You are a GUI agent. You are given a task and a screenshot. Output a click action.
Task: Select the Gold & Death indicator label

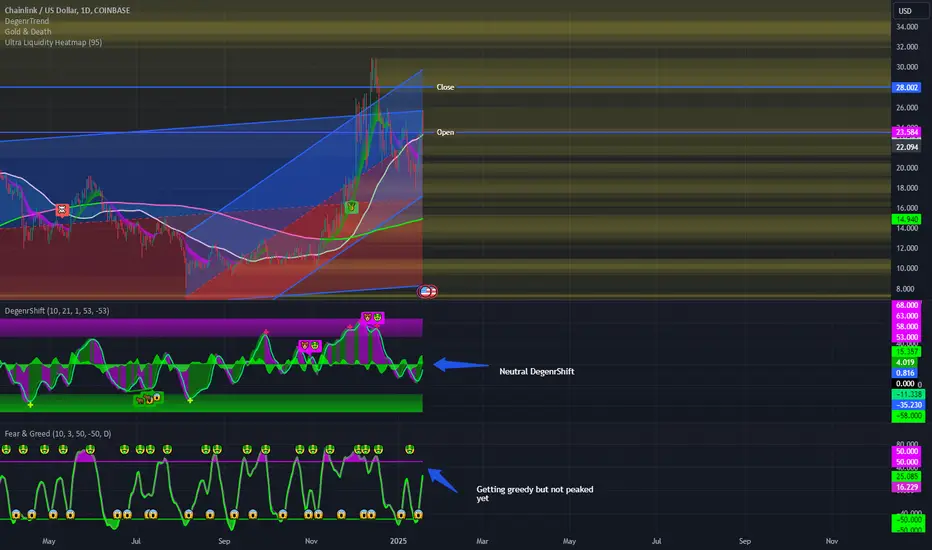(x=28, y=32)
